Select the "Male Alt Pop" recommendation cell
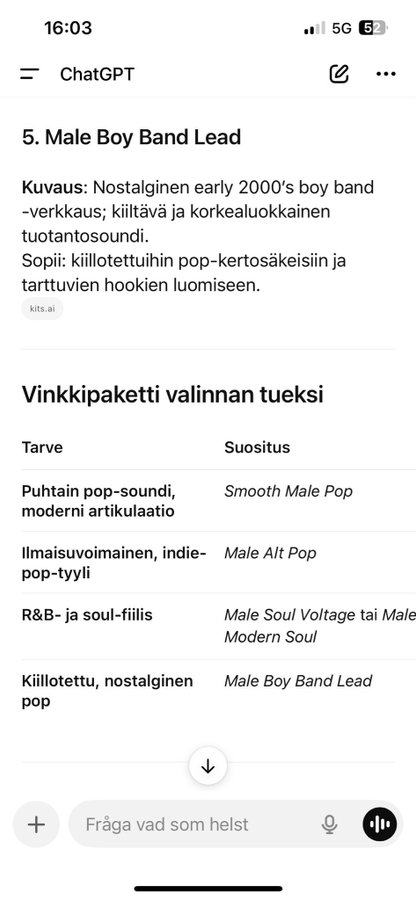 270,553
